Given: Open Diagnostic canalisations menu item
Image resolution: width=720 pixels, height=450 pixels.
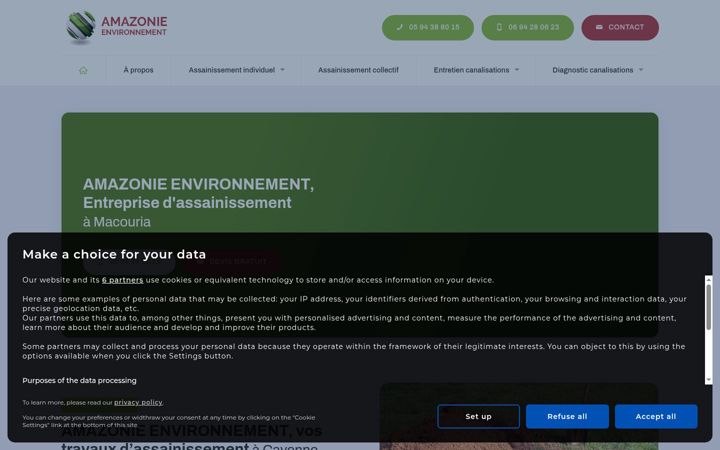Looking at the screenshot, I should [x=592, y=70].
